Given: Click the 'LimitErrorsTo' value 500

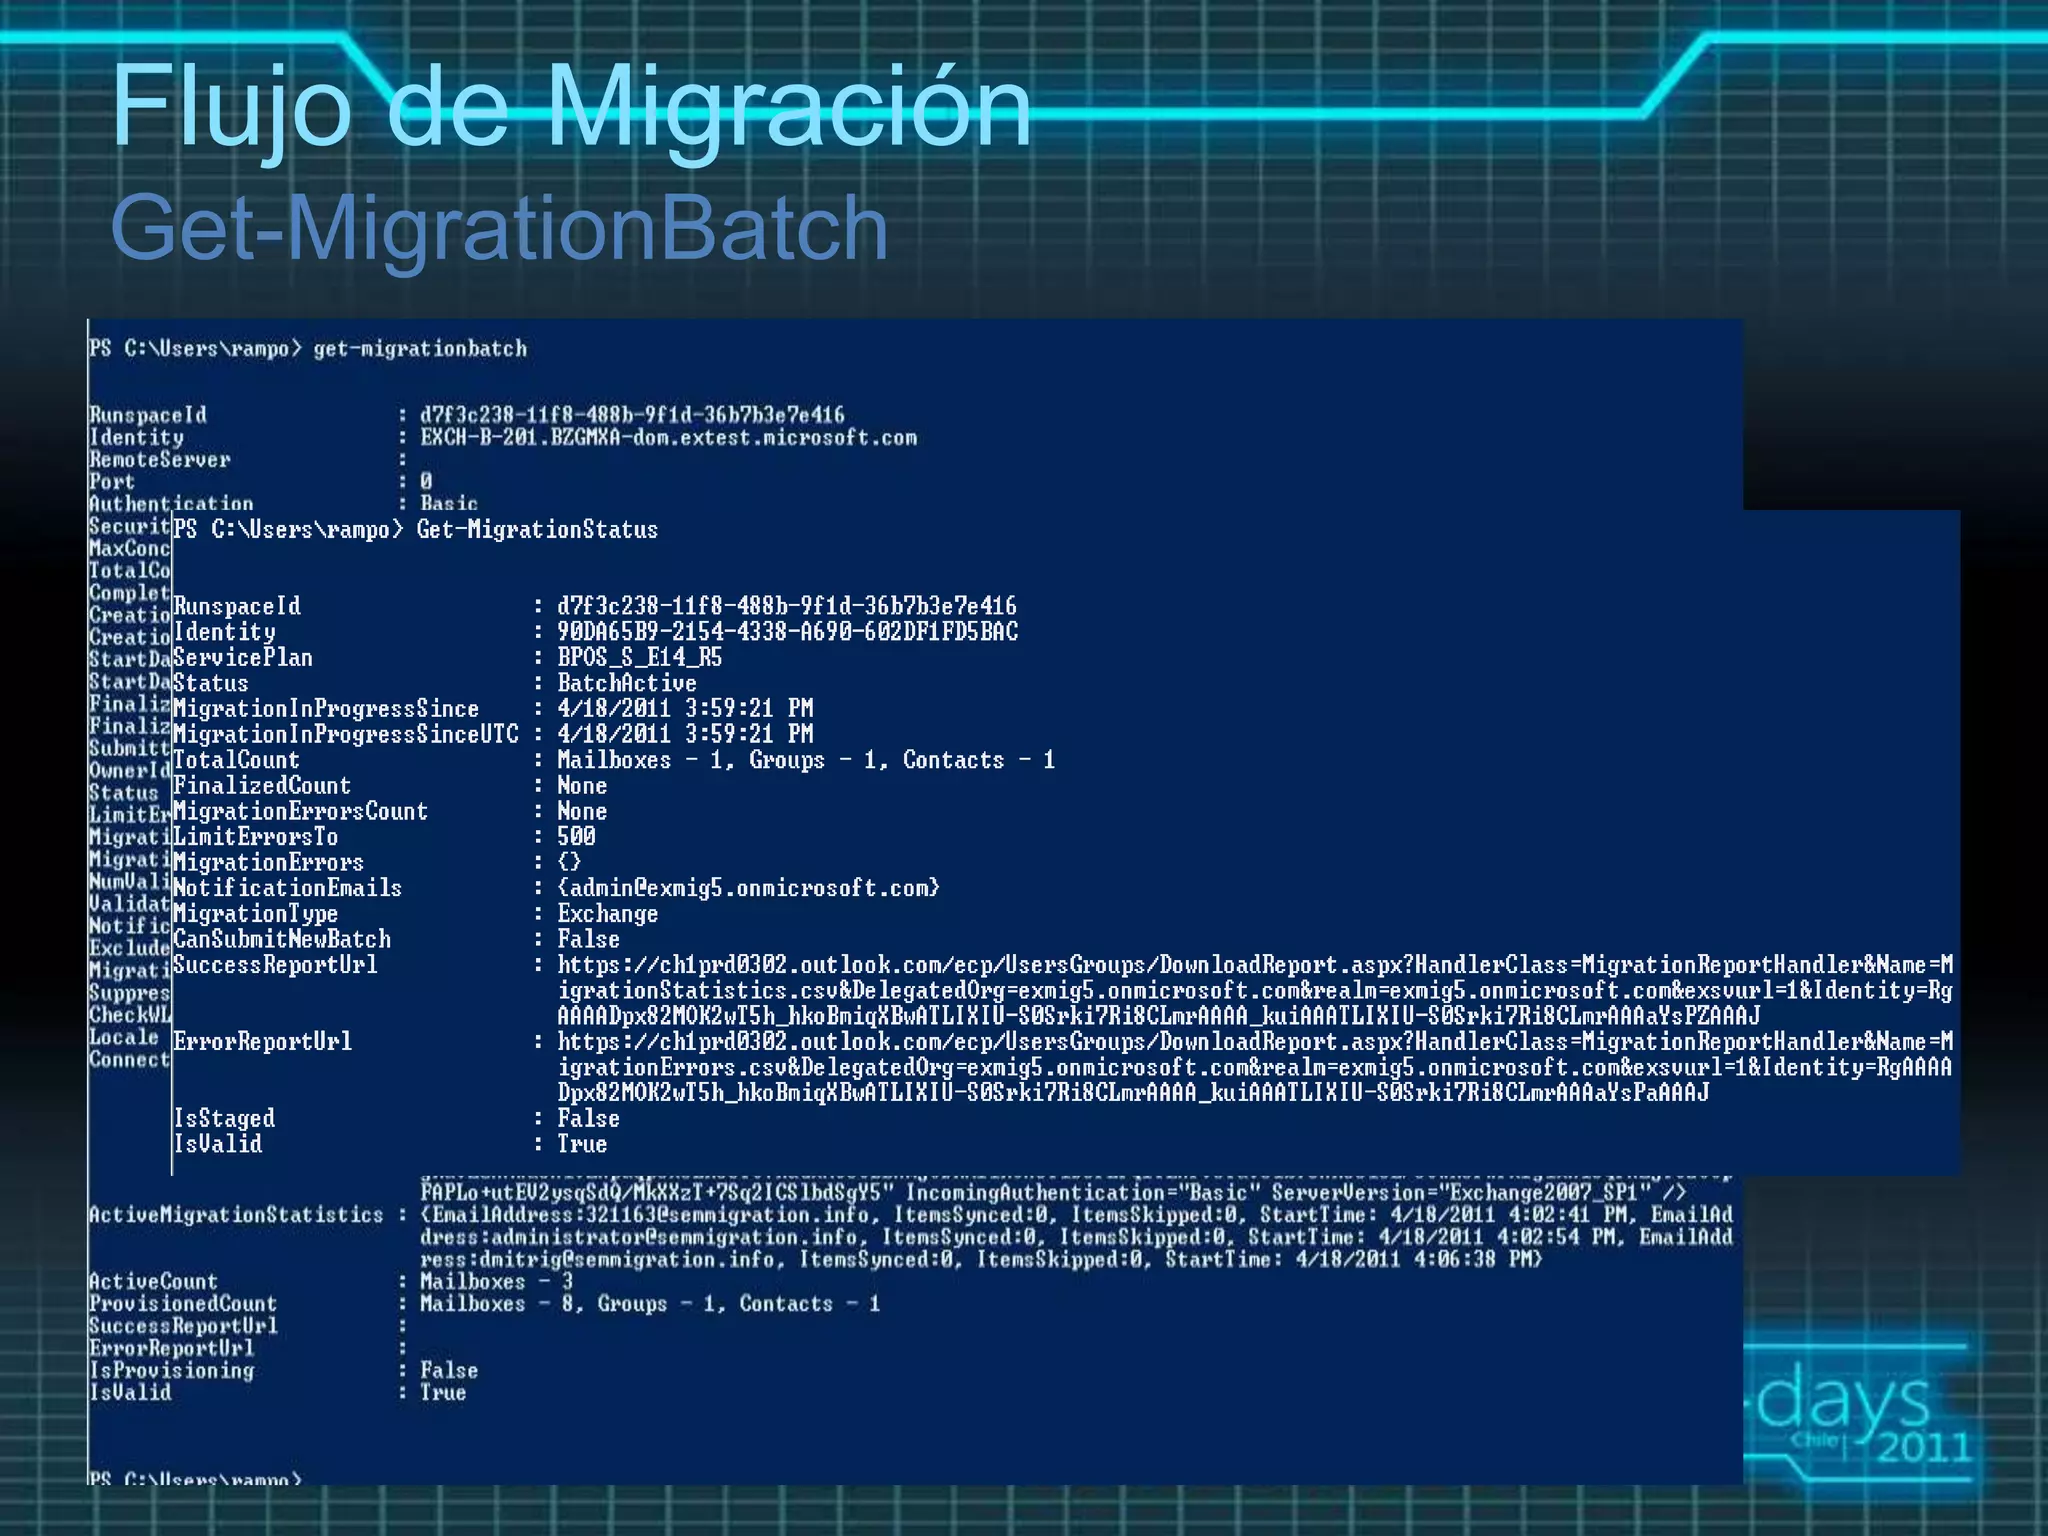Looking at the screenshot, I should [x=576, y=837].
